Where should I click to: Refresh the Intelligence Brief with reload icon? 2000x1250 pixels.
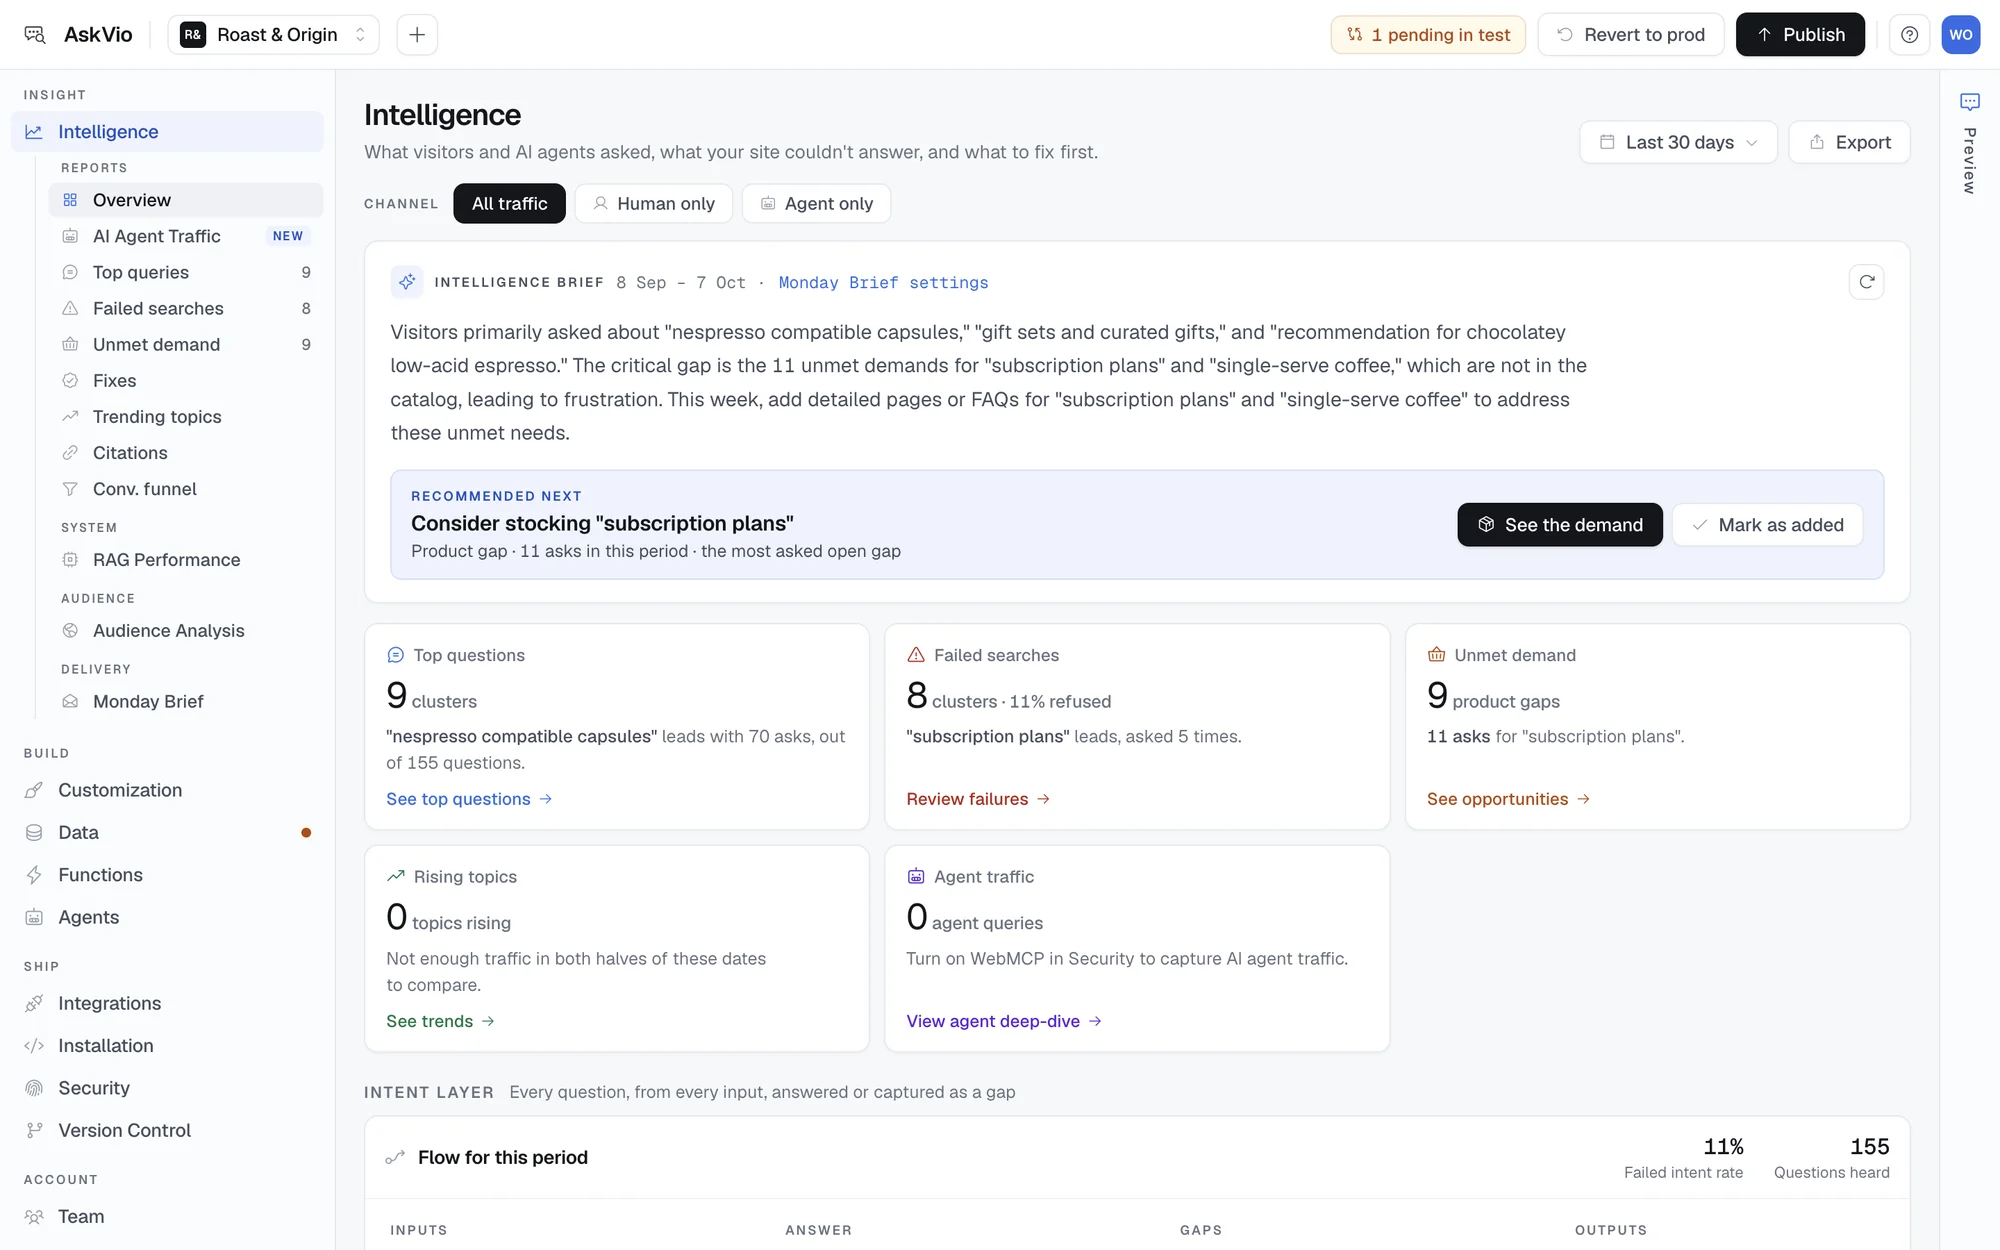1866,282
